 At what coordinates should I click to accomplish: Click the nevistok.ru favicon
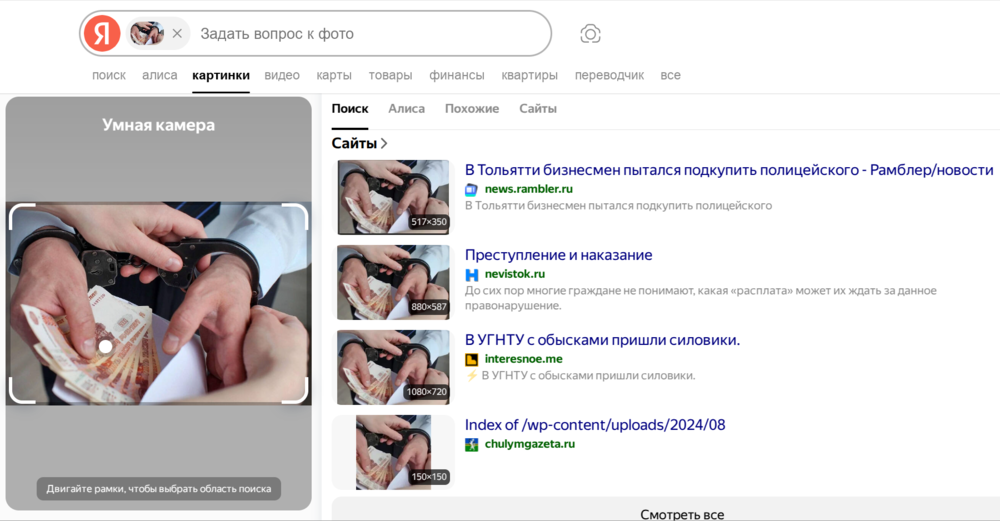(472, 274)
